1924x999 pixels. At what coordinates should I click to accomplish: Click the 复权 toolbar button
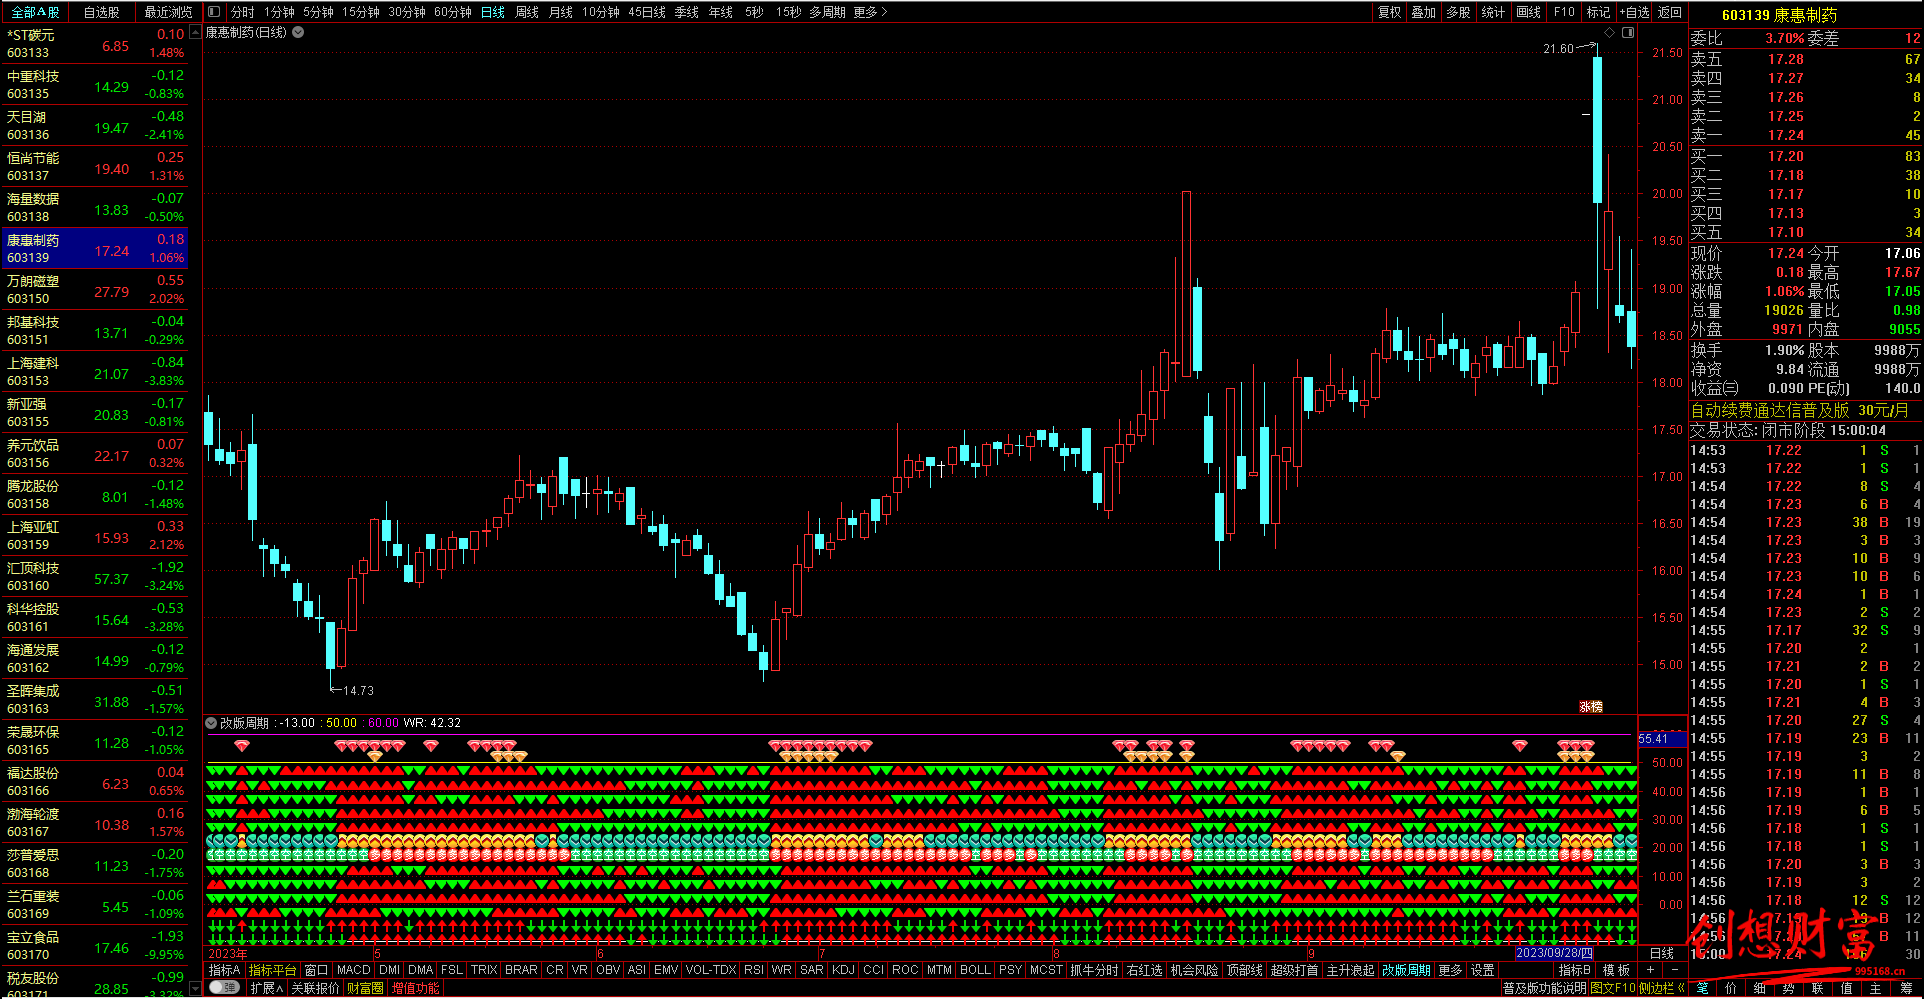1389,12
